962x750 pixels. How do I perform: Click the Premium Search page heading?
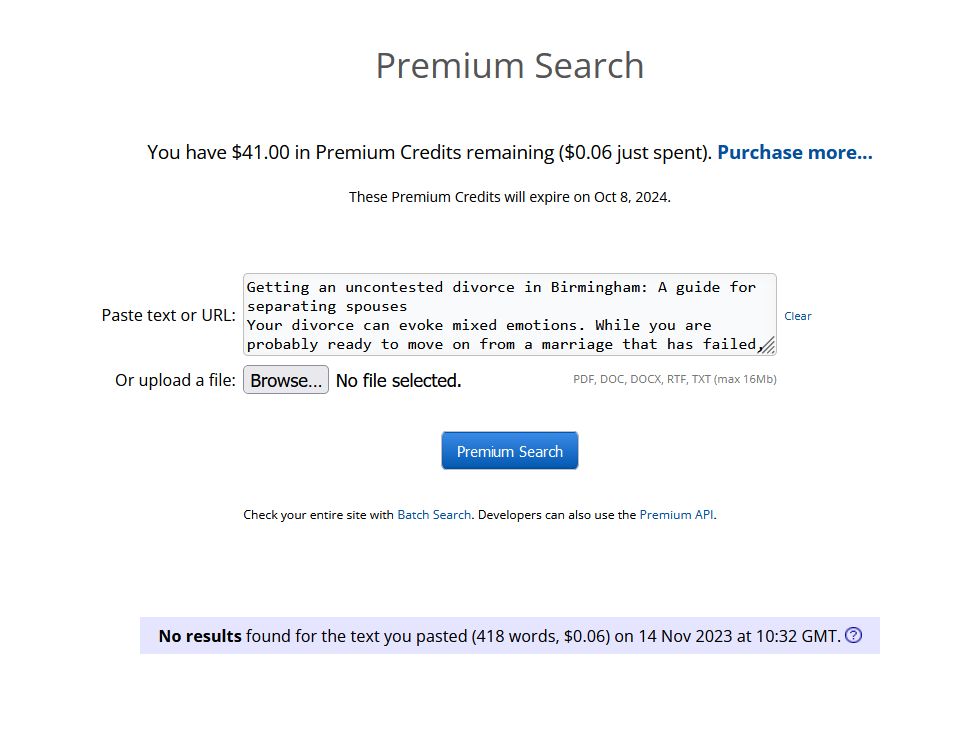(x=509, y=66)
